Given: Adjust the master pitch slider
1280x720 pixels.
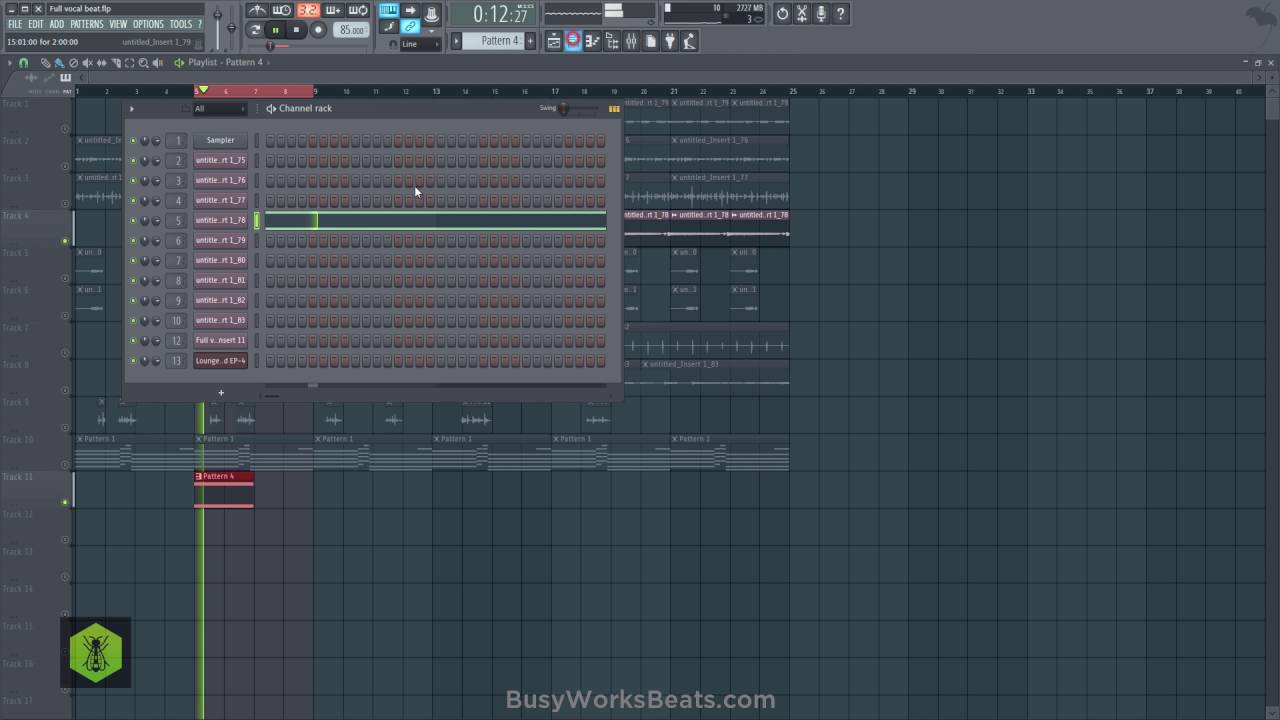Looking at the screenshot, I should pos(233,26).
